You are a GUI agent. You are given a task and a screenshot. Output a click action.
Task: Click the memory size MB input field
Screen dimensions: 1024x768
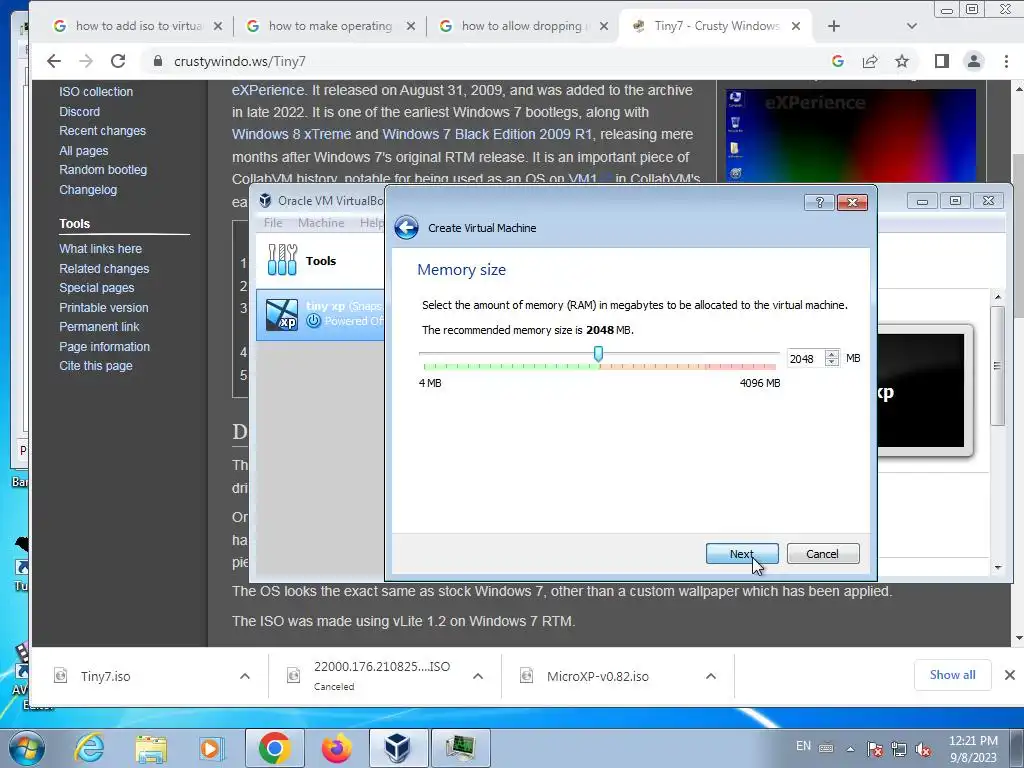806,359
